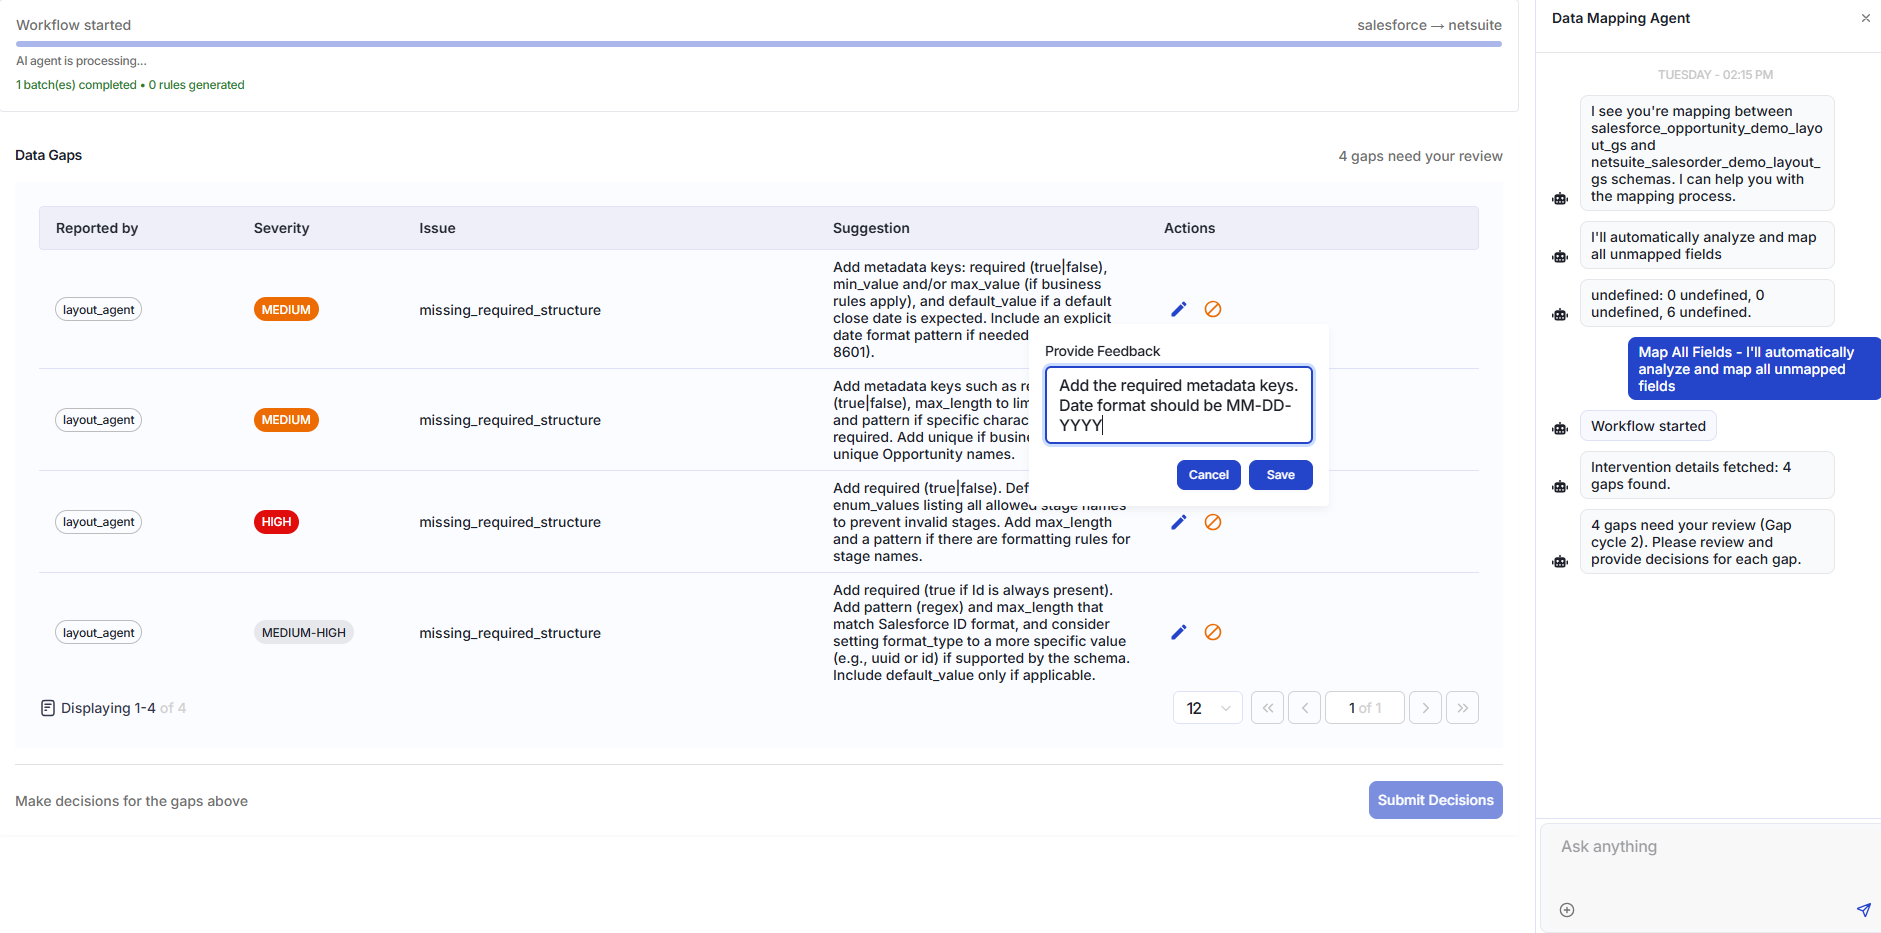The image size is (1881, 933).
Task: Click the Intervention details fetched message
Action: (x=1706, y=475)
